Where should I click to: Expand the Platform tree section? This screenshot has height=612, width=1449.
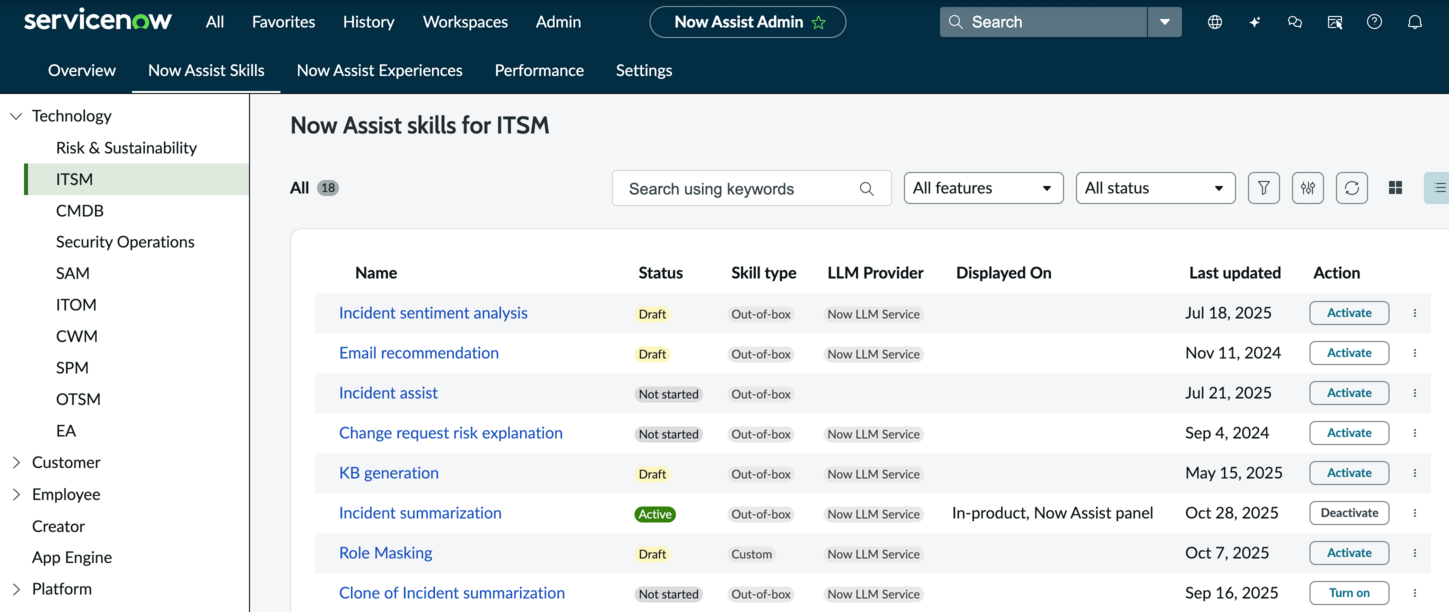[x=16, y=589]
